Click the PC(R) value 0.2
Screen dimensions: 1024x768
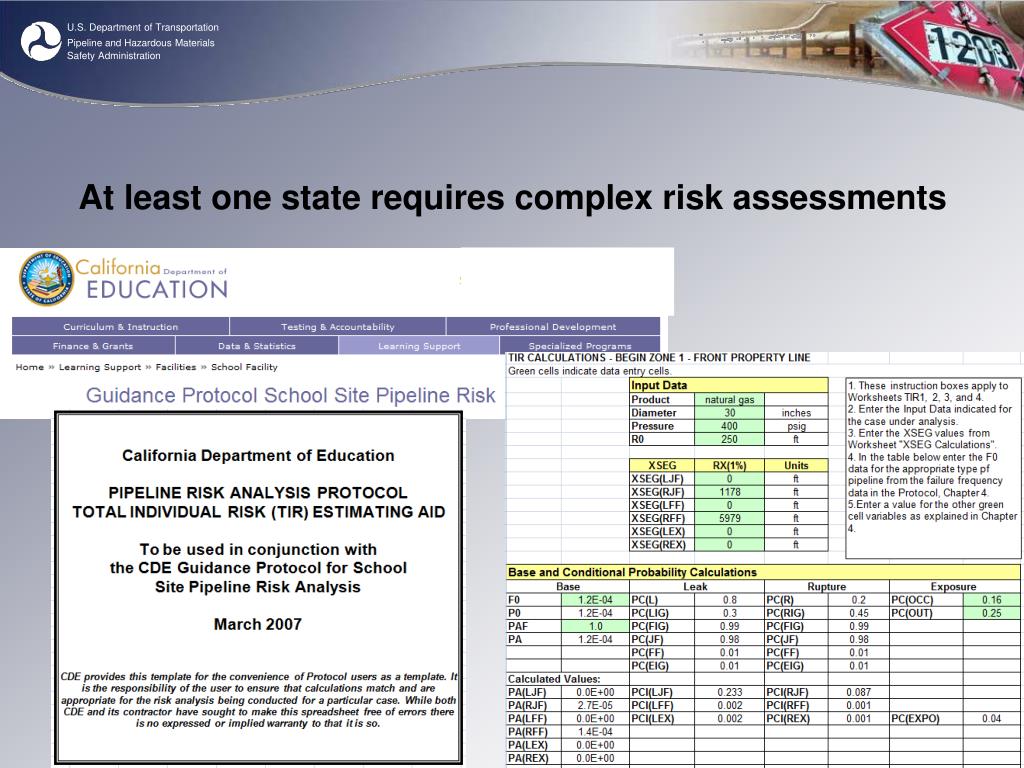point(859,600)
